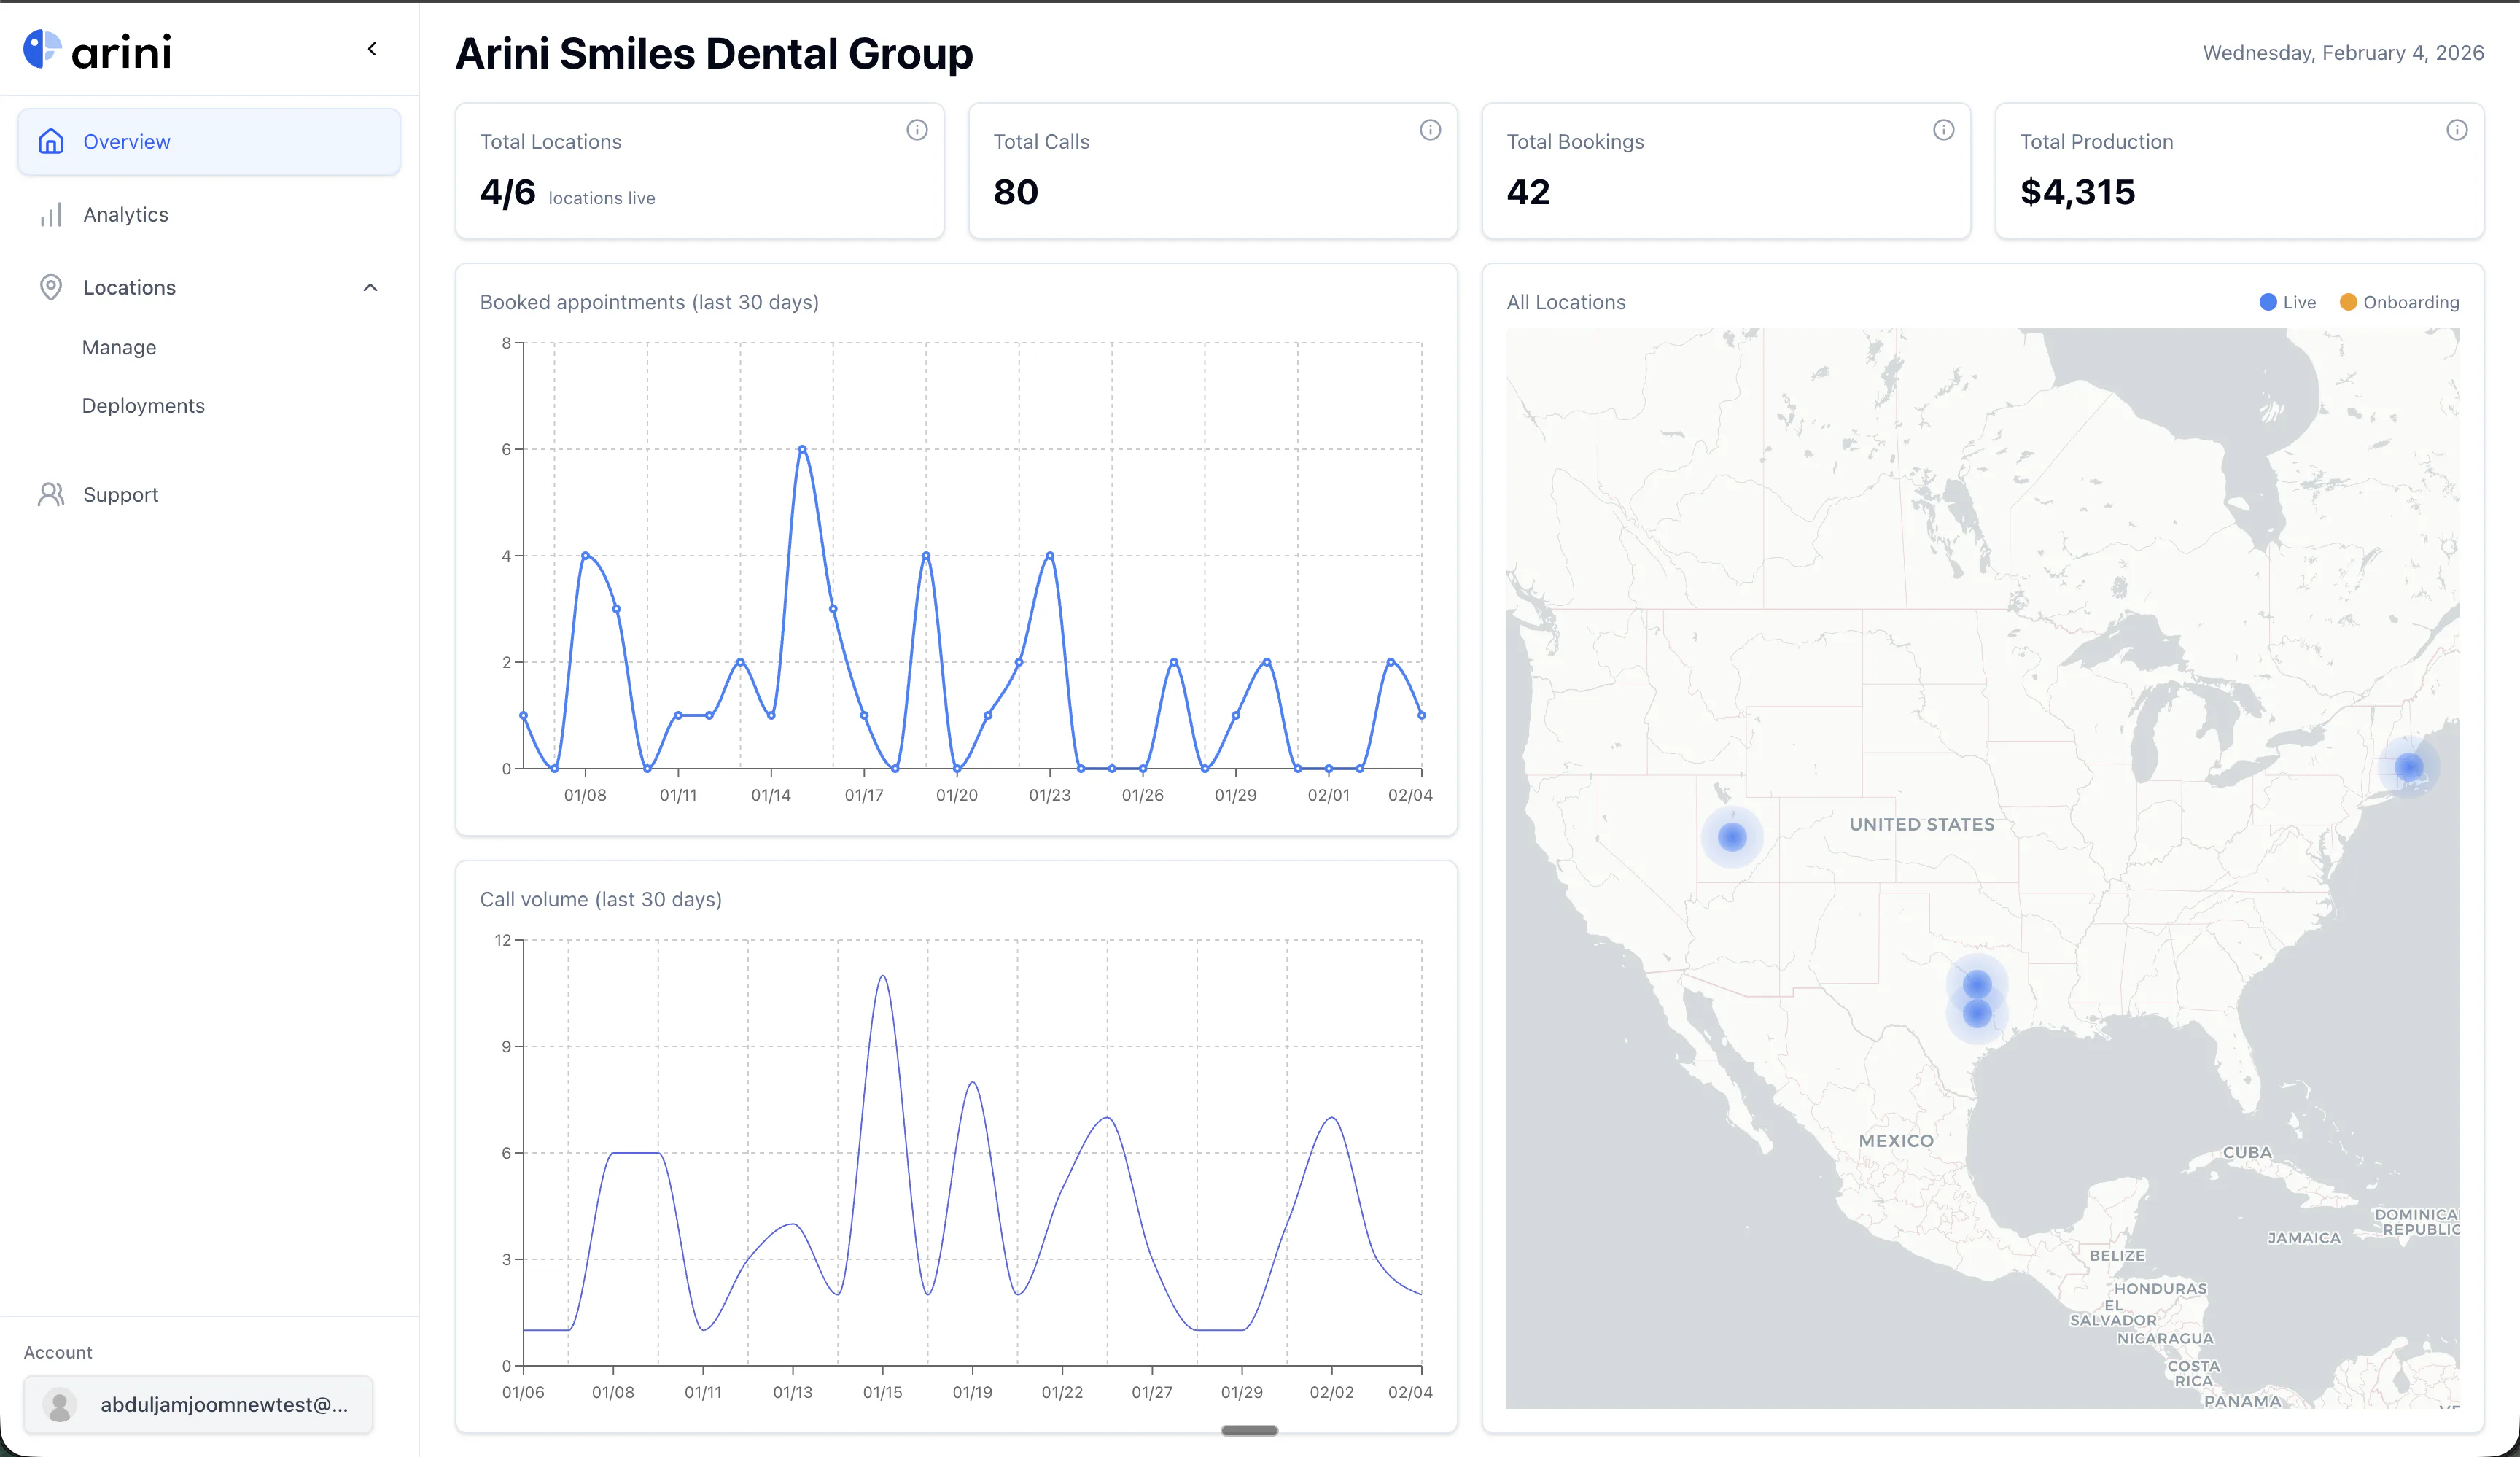Open info tooltip for Total Production
2520x1457 pixels.
point(2456,130)
